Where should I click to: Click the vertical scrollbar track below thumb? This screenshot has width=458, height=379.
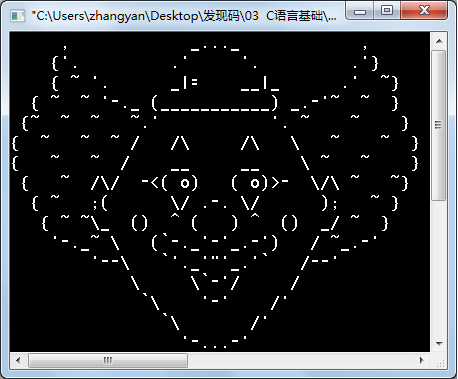(439, 267)
